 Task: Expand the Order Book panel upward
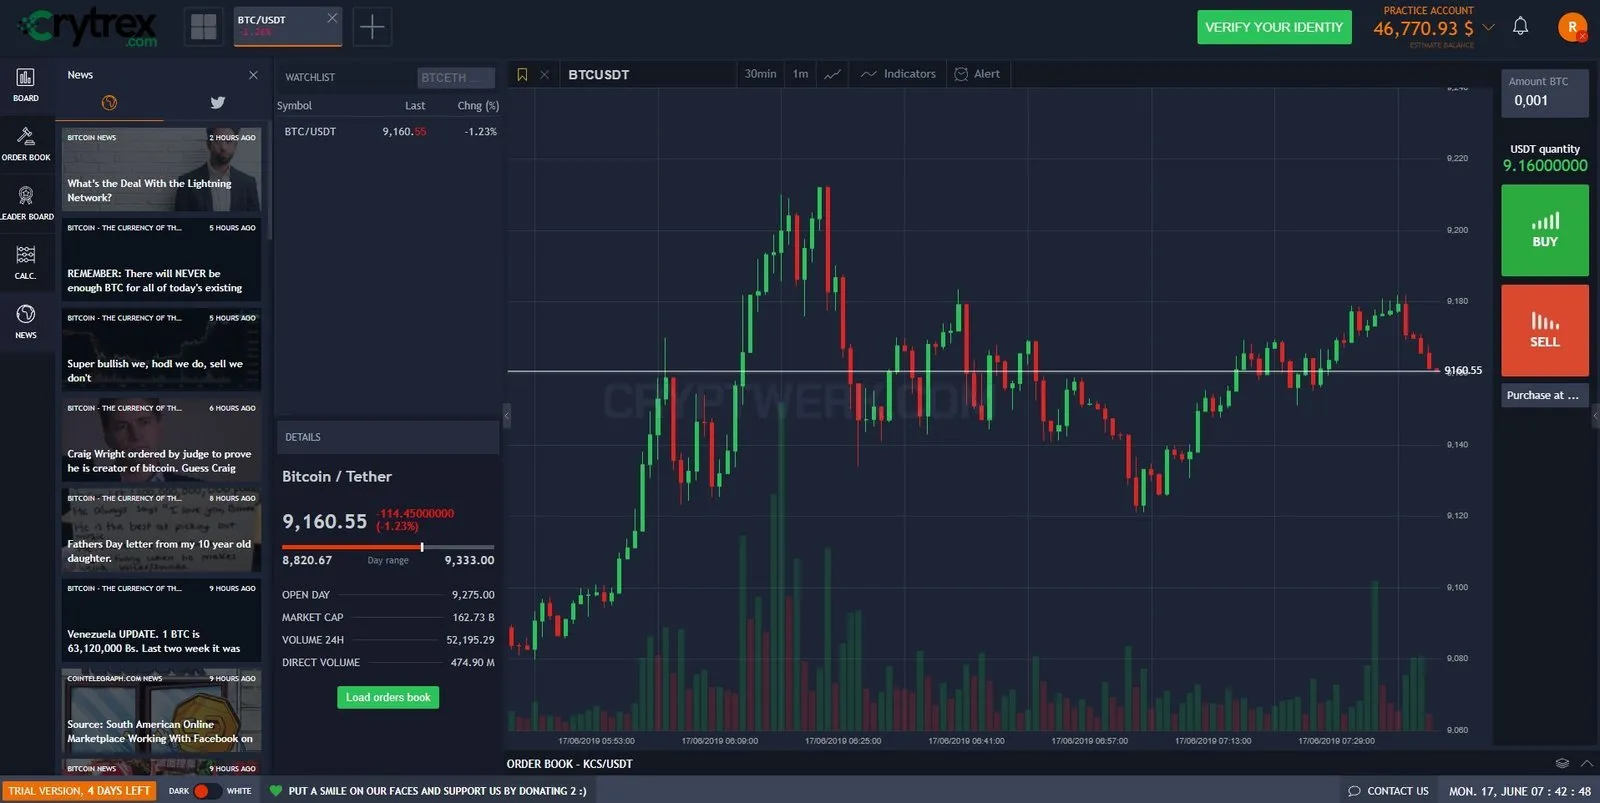click(1586, 763)
